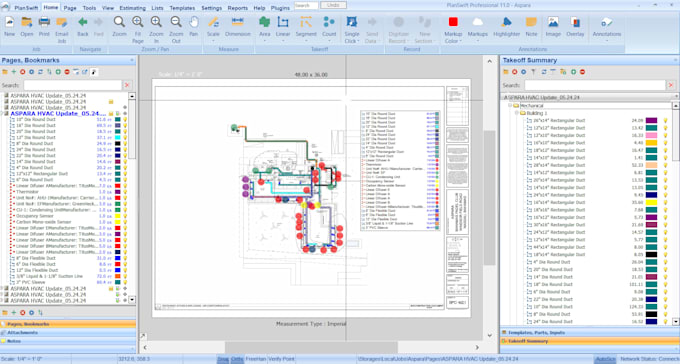
Task: Create a New job from the ribbon
Action: (10, 27)
